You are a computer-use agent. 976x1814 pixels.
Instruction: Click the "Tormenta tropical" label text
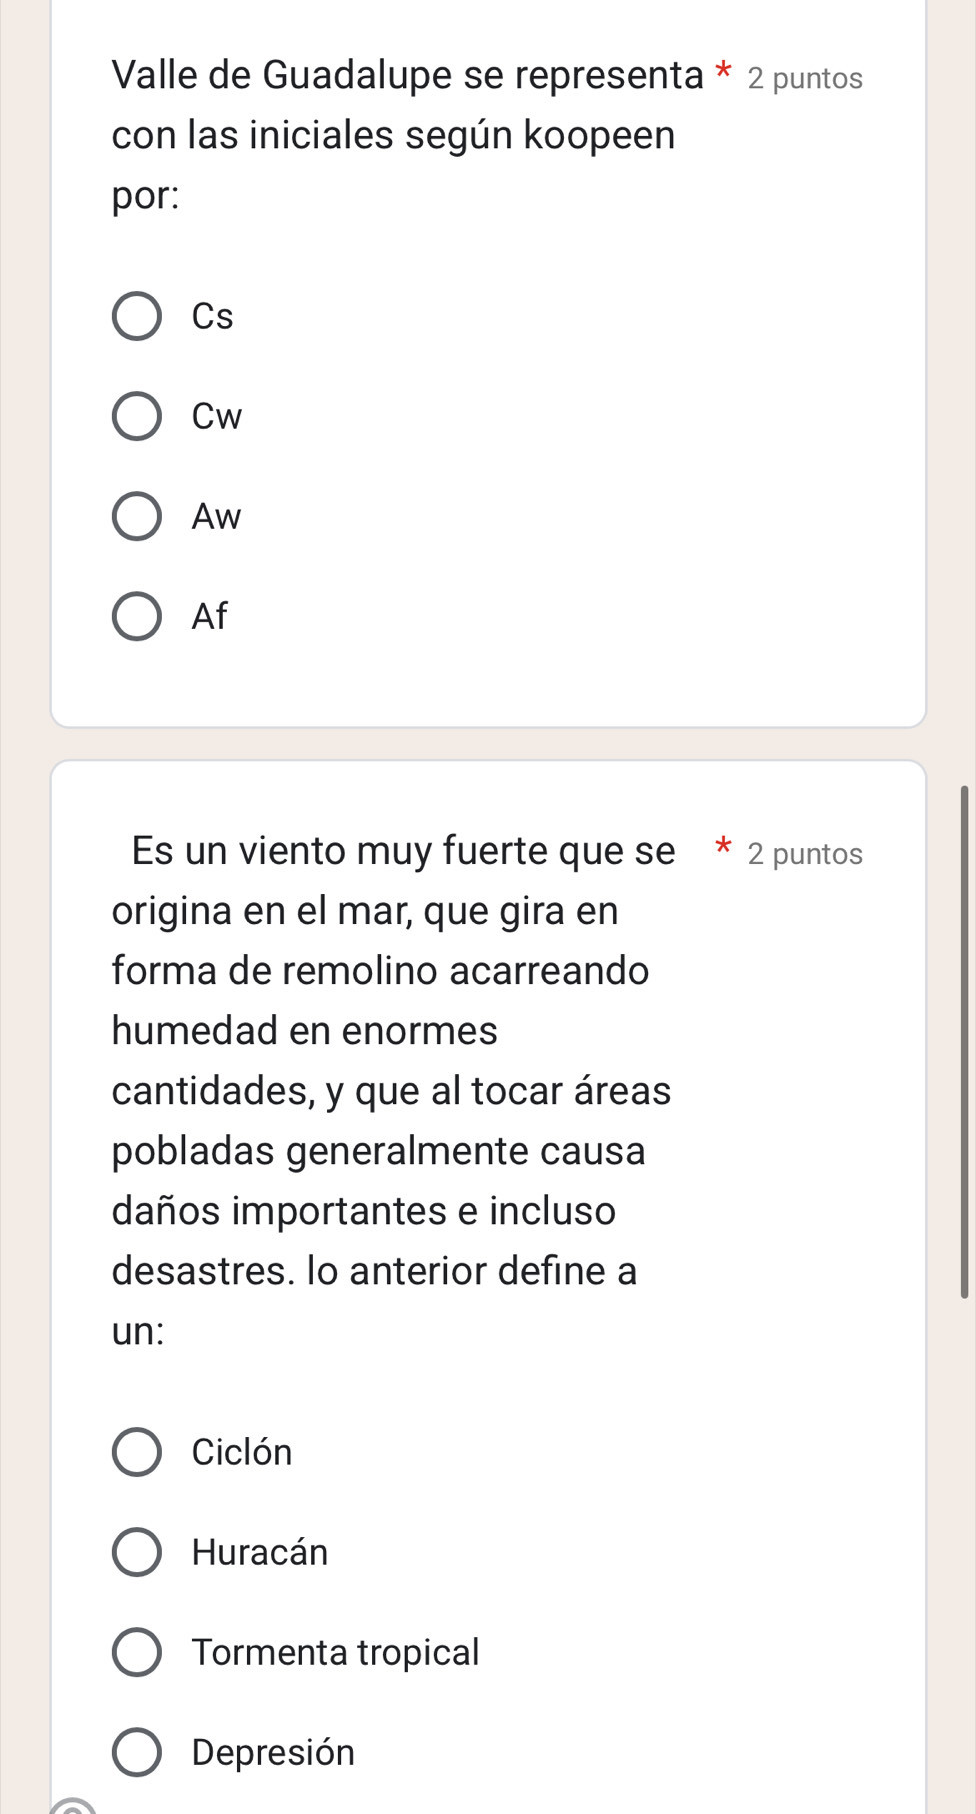(336, 1652)
